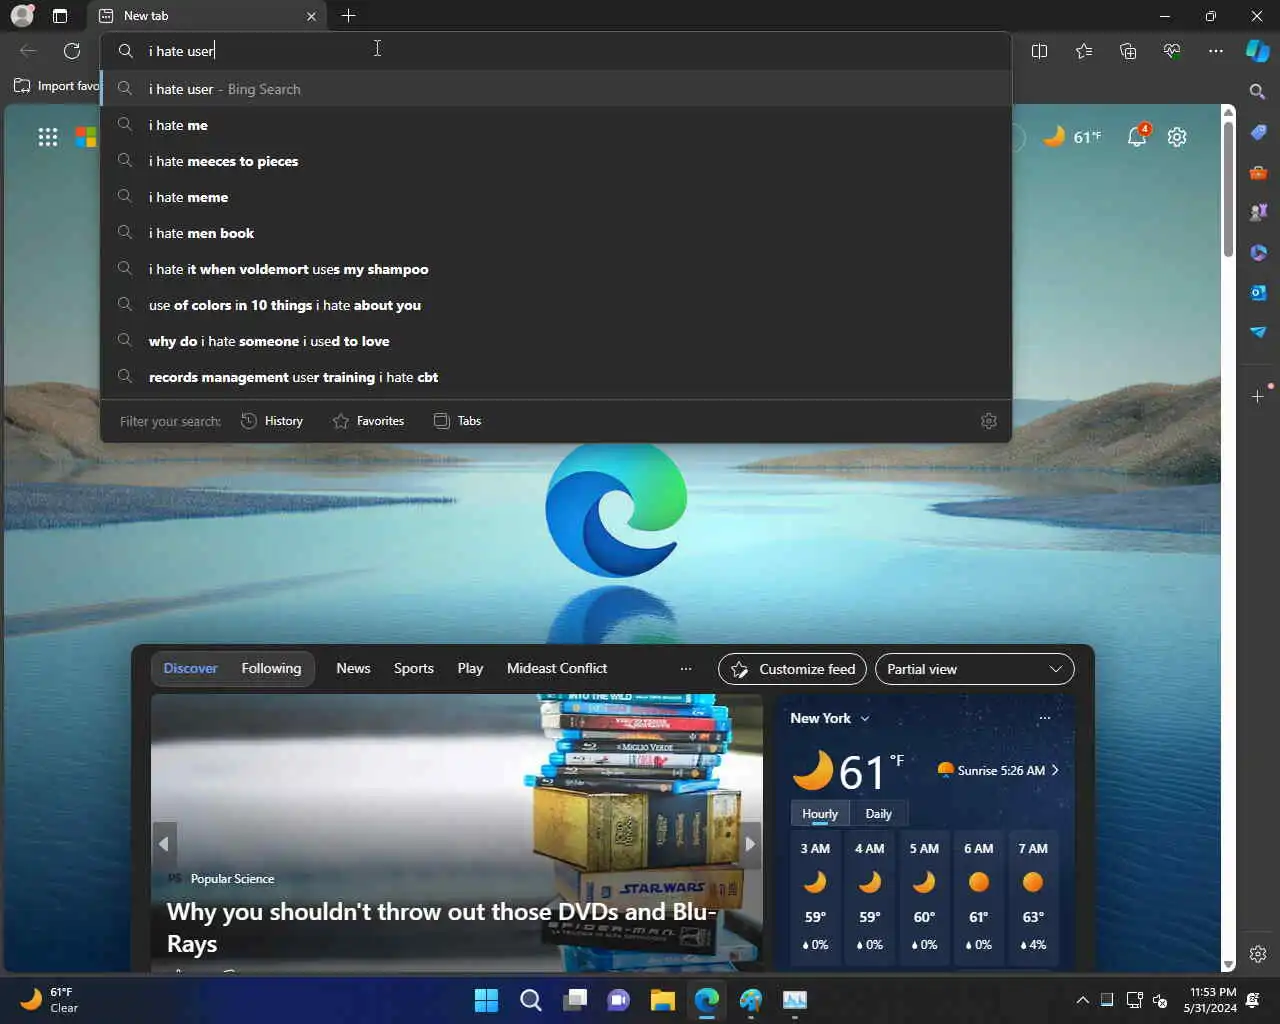1280x1024 pixels.
Task: Open Partial view dropdown
Action: [975, 669]
